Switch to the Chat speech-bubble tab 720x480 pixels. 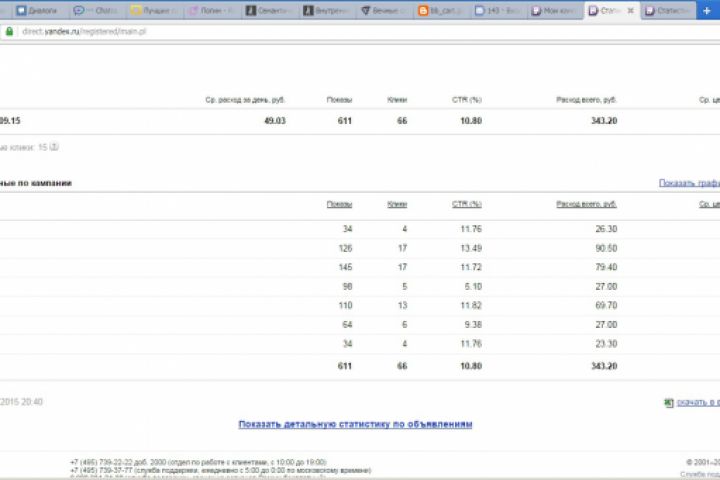(96, 11)
